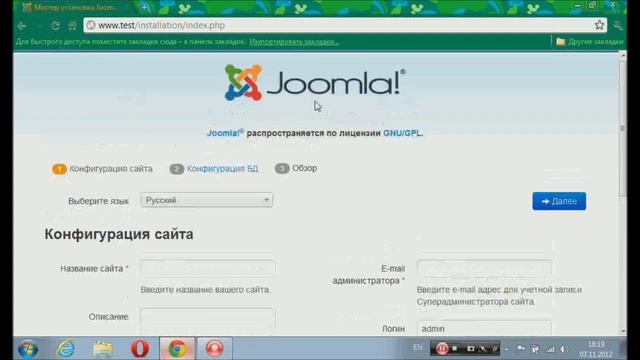
Task: Click the scrollbar up arrow
Action: (622, 55)
